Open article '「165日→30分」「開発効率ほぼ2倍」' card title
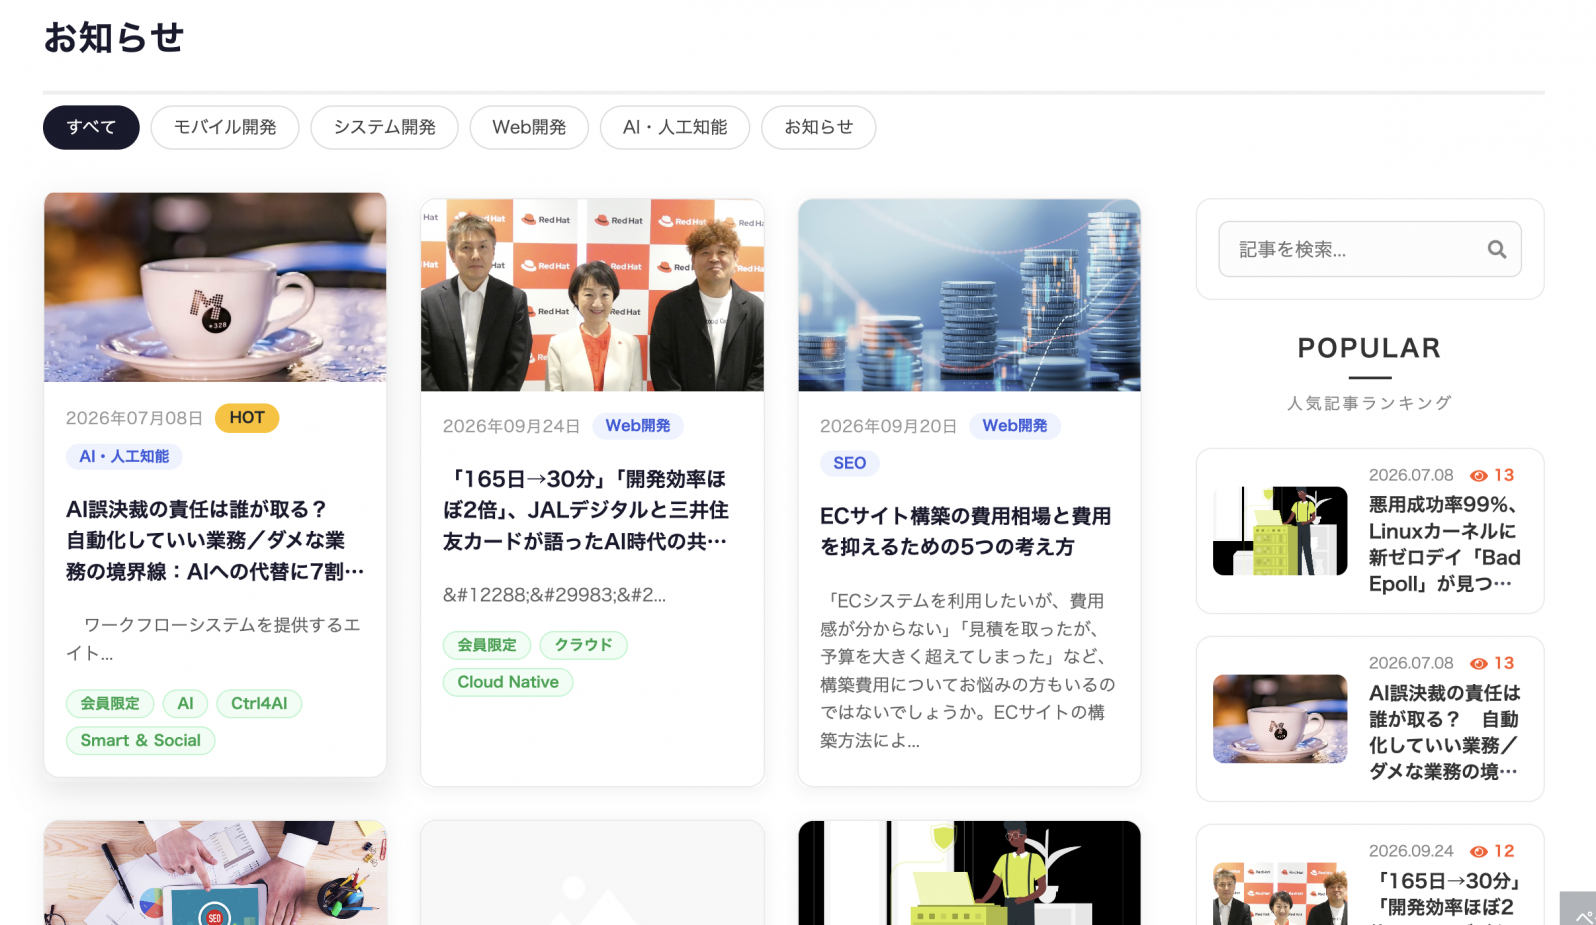 pyautogui.click(x=587, y=510)
